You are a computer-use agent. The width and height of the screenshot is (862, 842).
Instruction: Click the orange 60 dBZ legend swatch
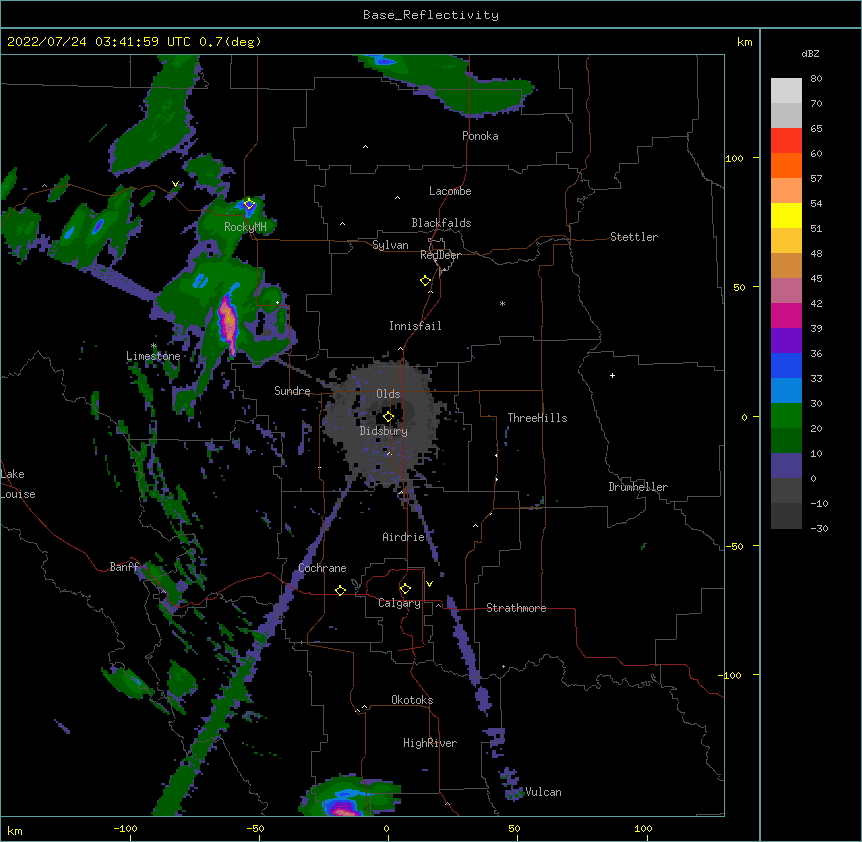click(786, 165)
